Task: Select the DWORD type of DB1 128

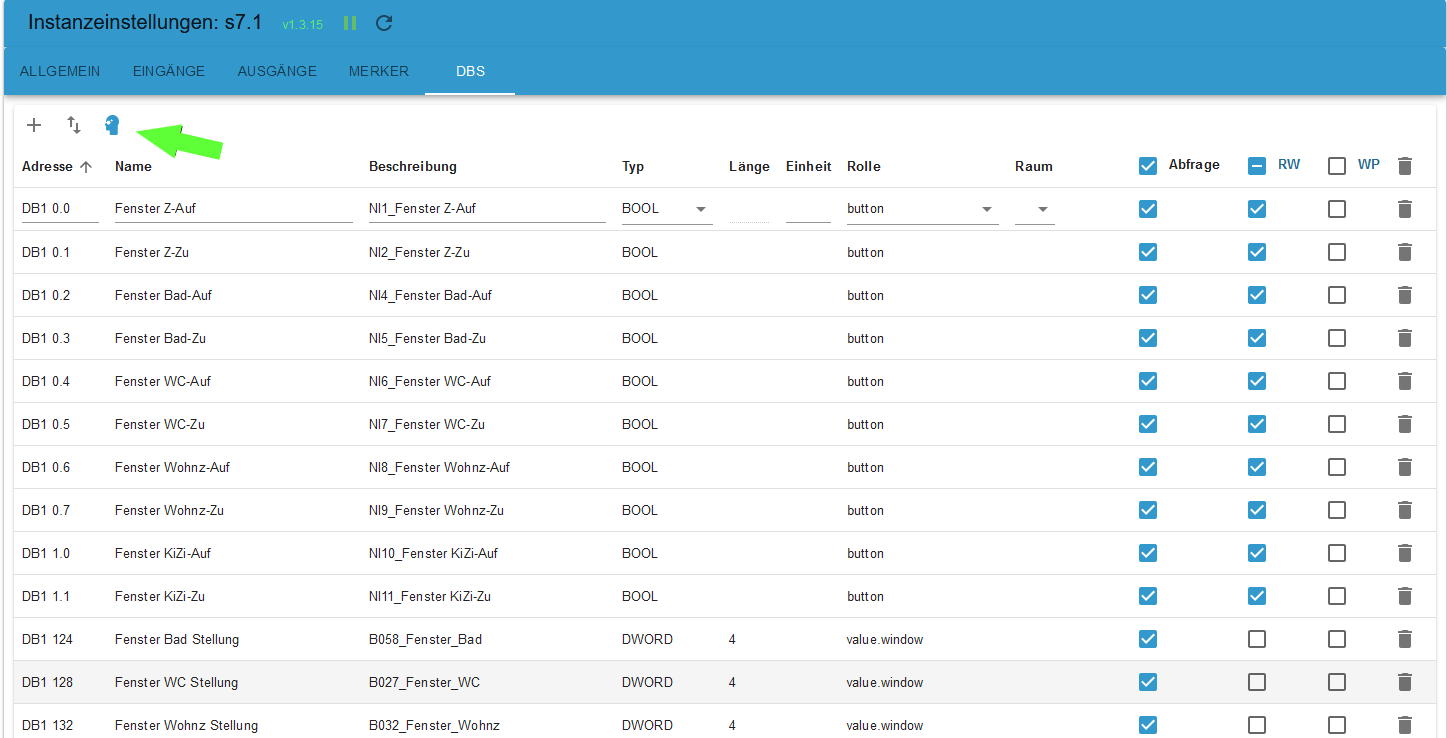Action: 647,682
